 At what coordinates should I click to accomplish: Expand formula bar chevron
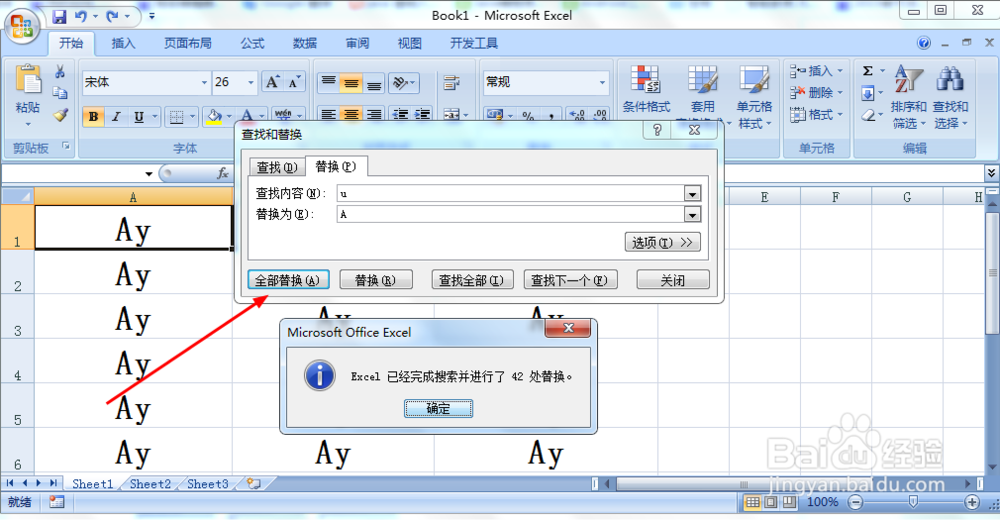pos(991,173)
